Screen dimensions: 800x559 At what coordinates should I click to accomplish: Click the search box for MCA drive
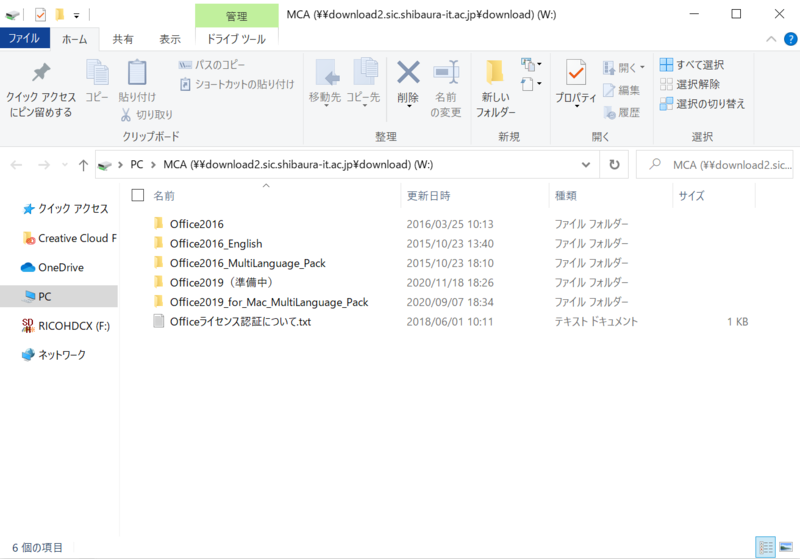714,165
